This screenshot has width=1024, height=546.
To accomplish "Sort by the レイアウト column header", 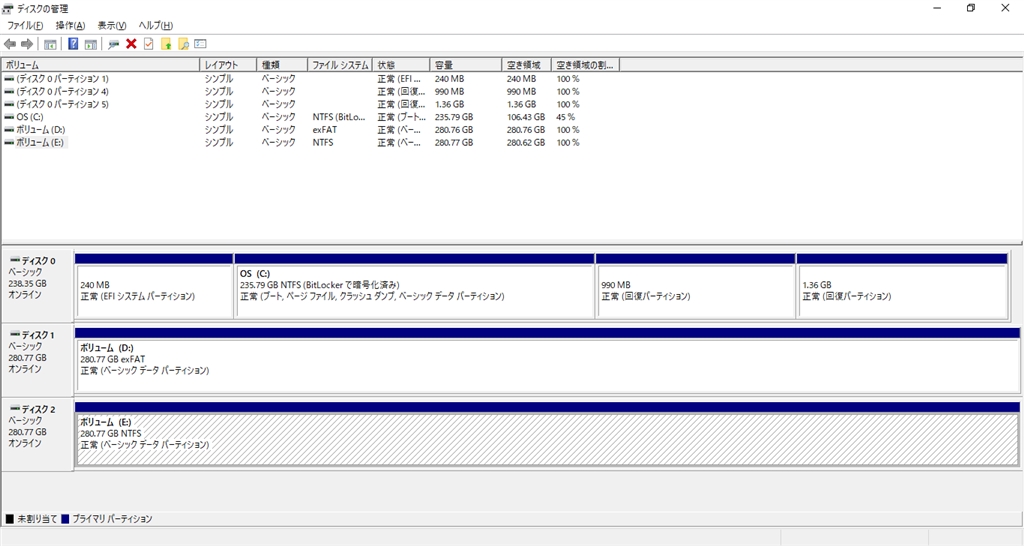I will click(x=228, y=65).
